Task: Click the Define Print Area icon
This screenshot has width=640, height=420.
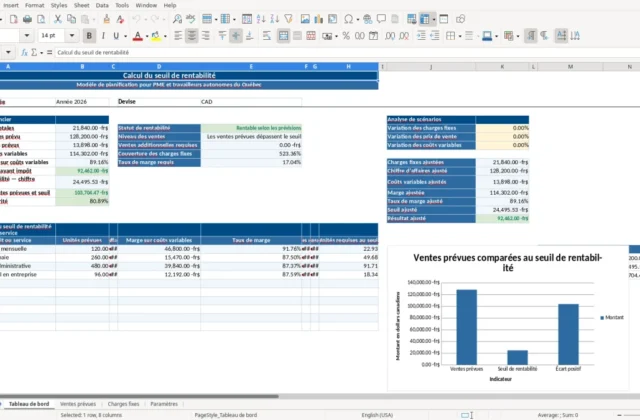Action: tap(411, 19)
